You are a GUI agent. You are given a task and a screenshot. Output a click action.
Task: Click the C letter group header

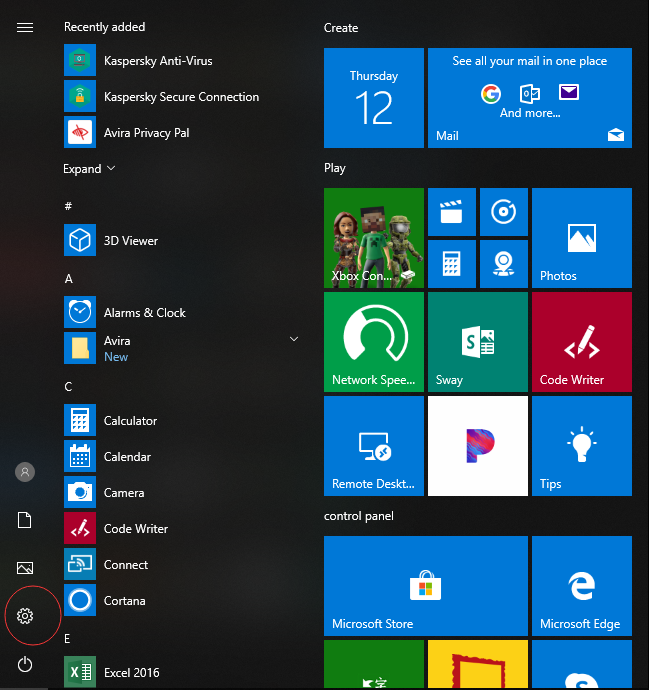tap(68, 386)
